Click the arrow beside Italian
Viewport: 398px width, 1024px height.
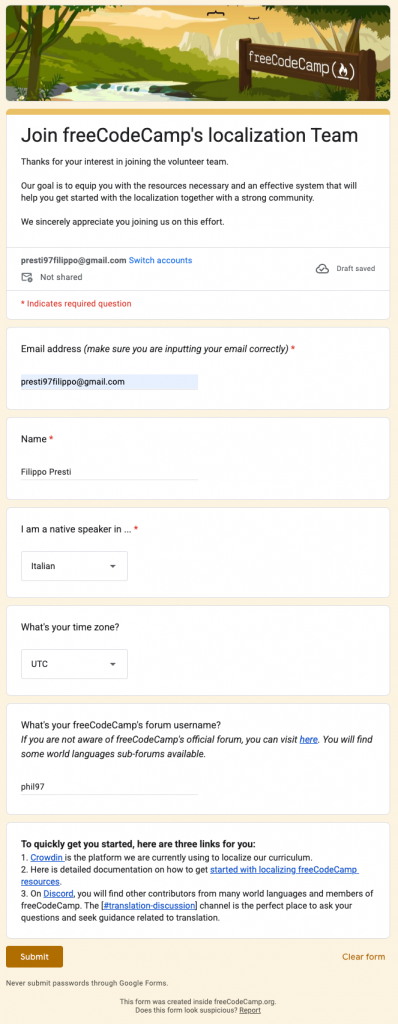point(112,566)
